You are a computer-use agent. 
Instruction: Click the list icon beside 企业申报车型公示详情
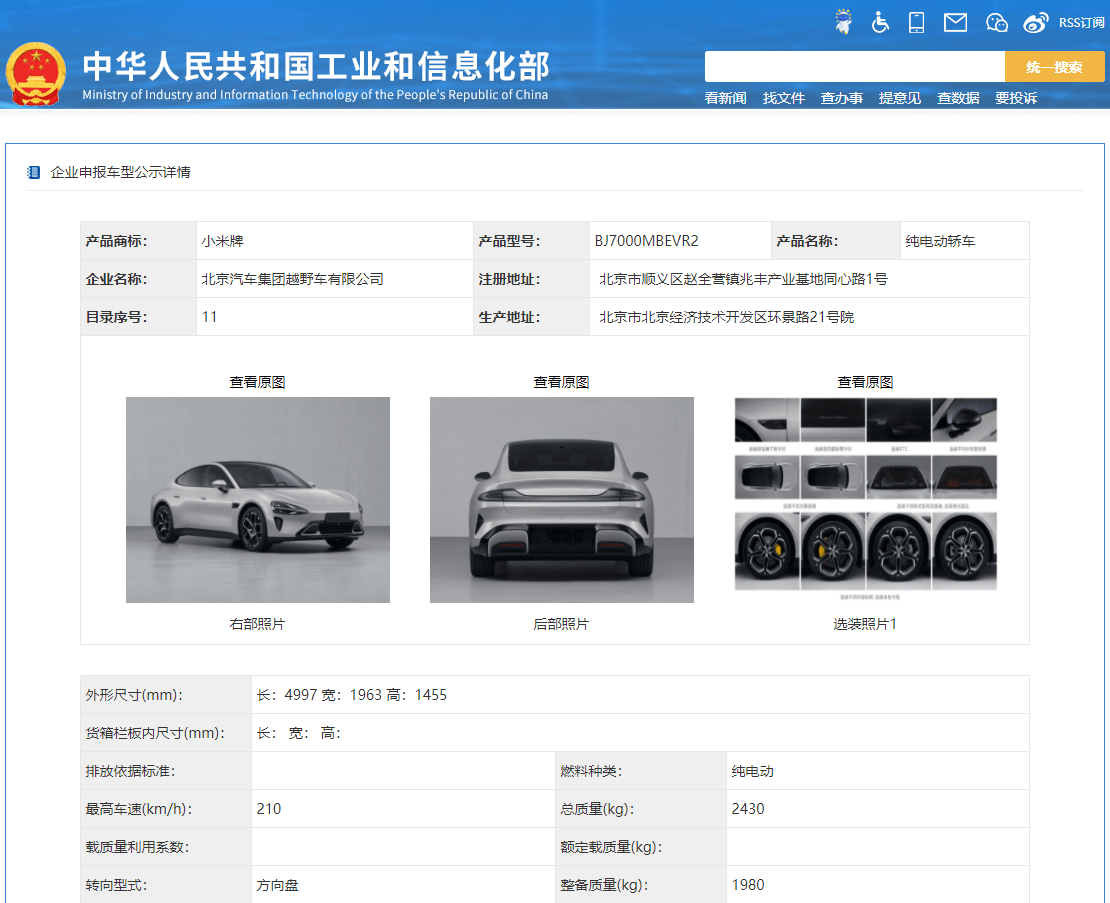[33, 172]
